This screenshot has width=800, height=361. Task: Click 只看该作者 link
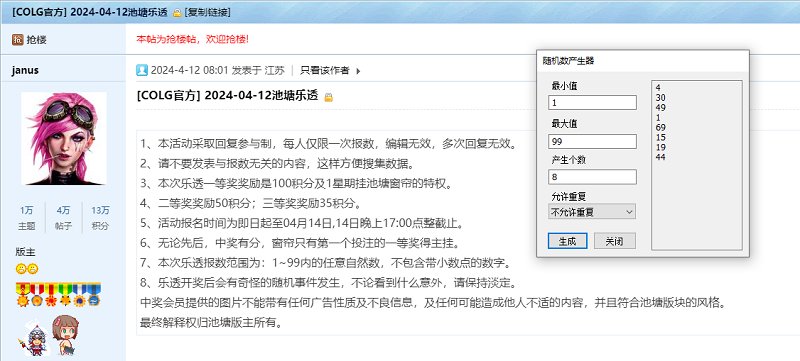[324, 71]
